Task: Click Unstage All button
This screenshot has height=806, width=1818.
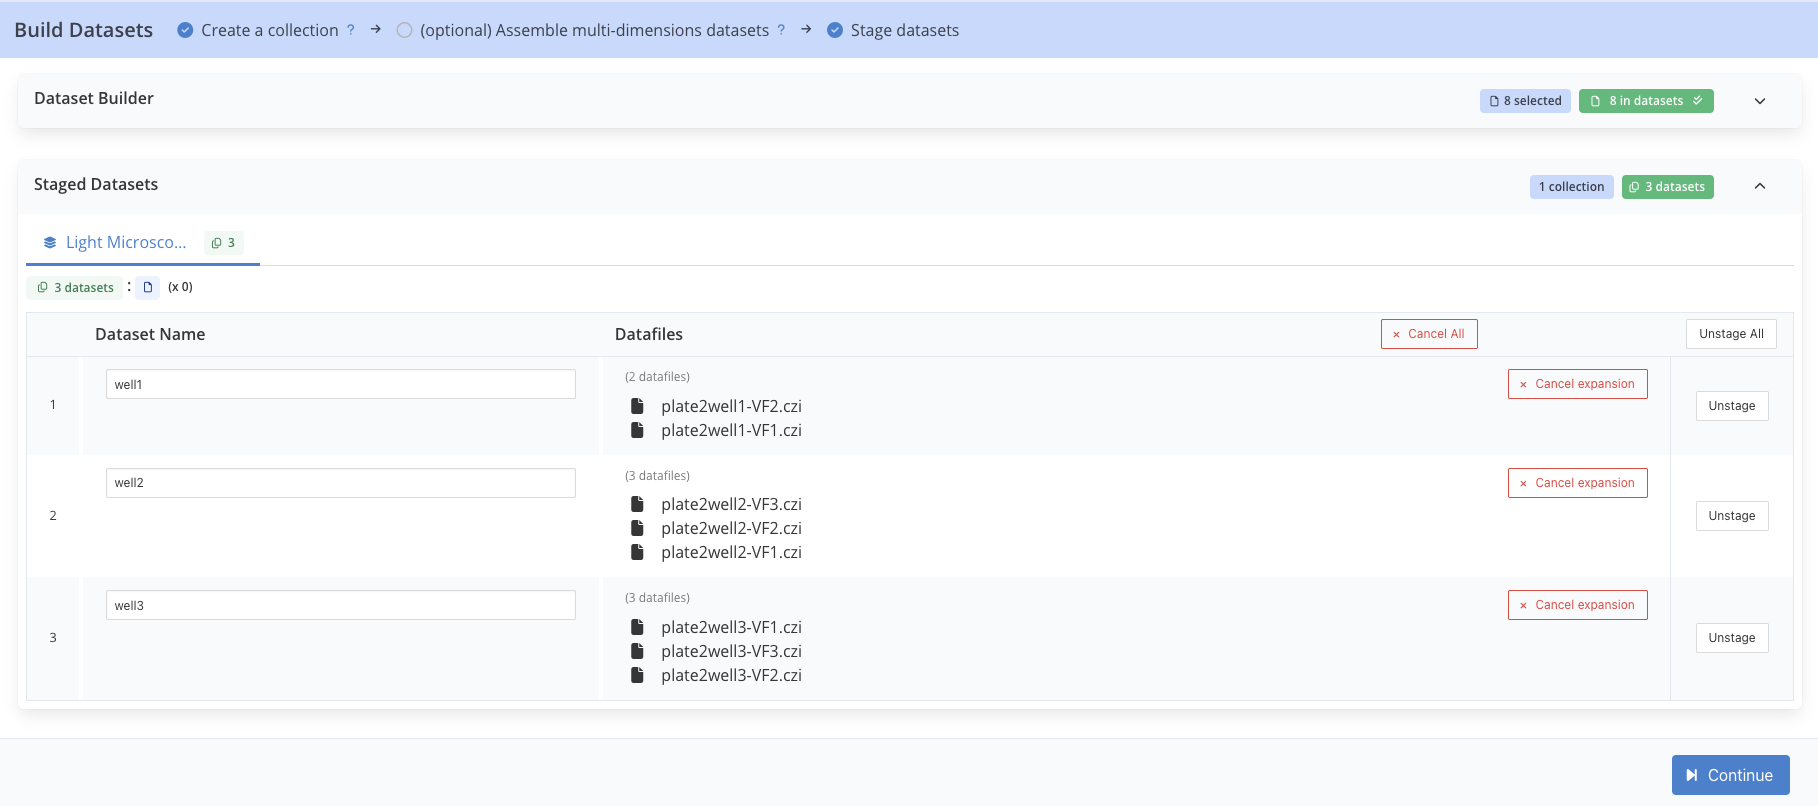Action: [x=1731, y=334]
